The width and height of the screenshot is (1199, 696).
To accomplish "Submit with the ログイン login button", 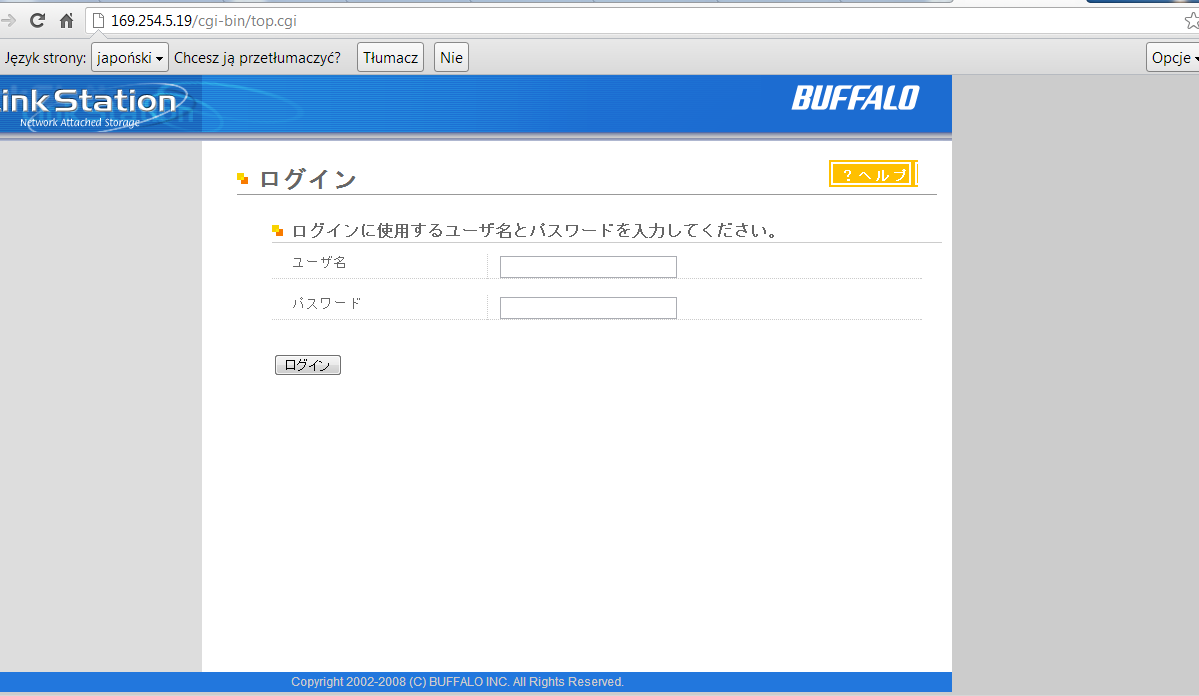I will [x=307, y=365].
